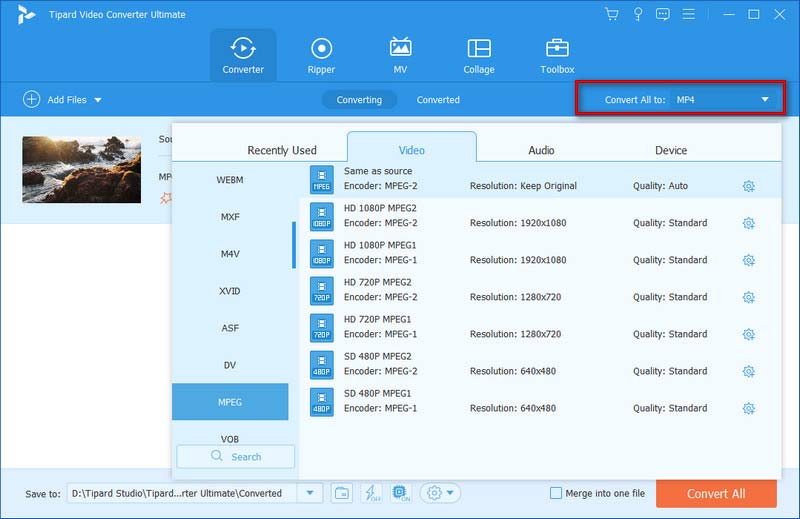Select the MXF format
800x519 pixels.
[x=230, y=217]
